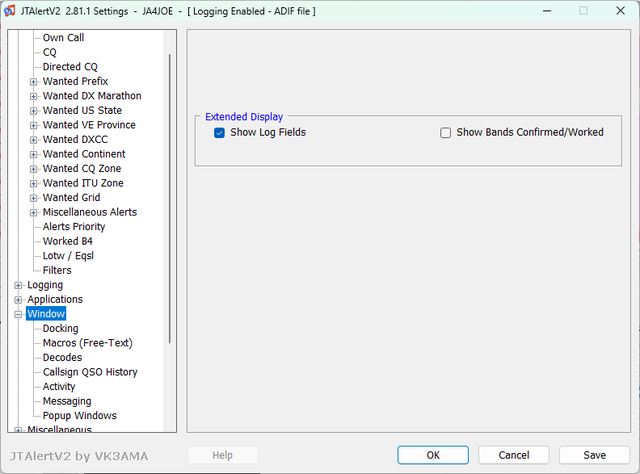The width and height of the screenshot is (640, 474).
Task: Select Wanted Prefix tree label
Action: (x=75, y=81)
